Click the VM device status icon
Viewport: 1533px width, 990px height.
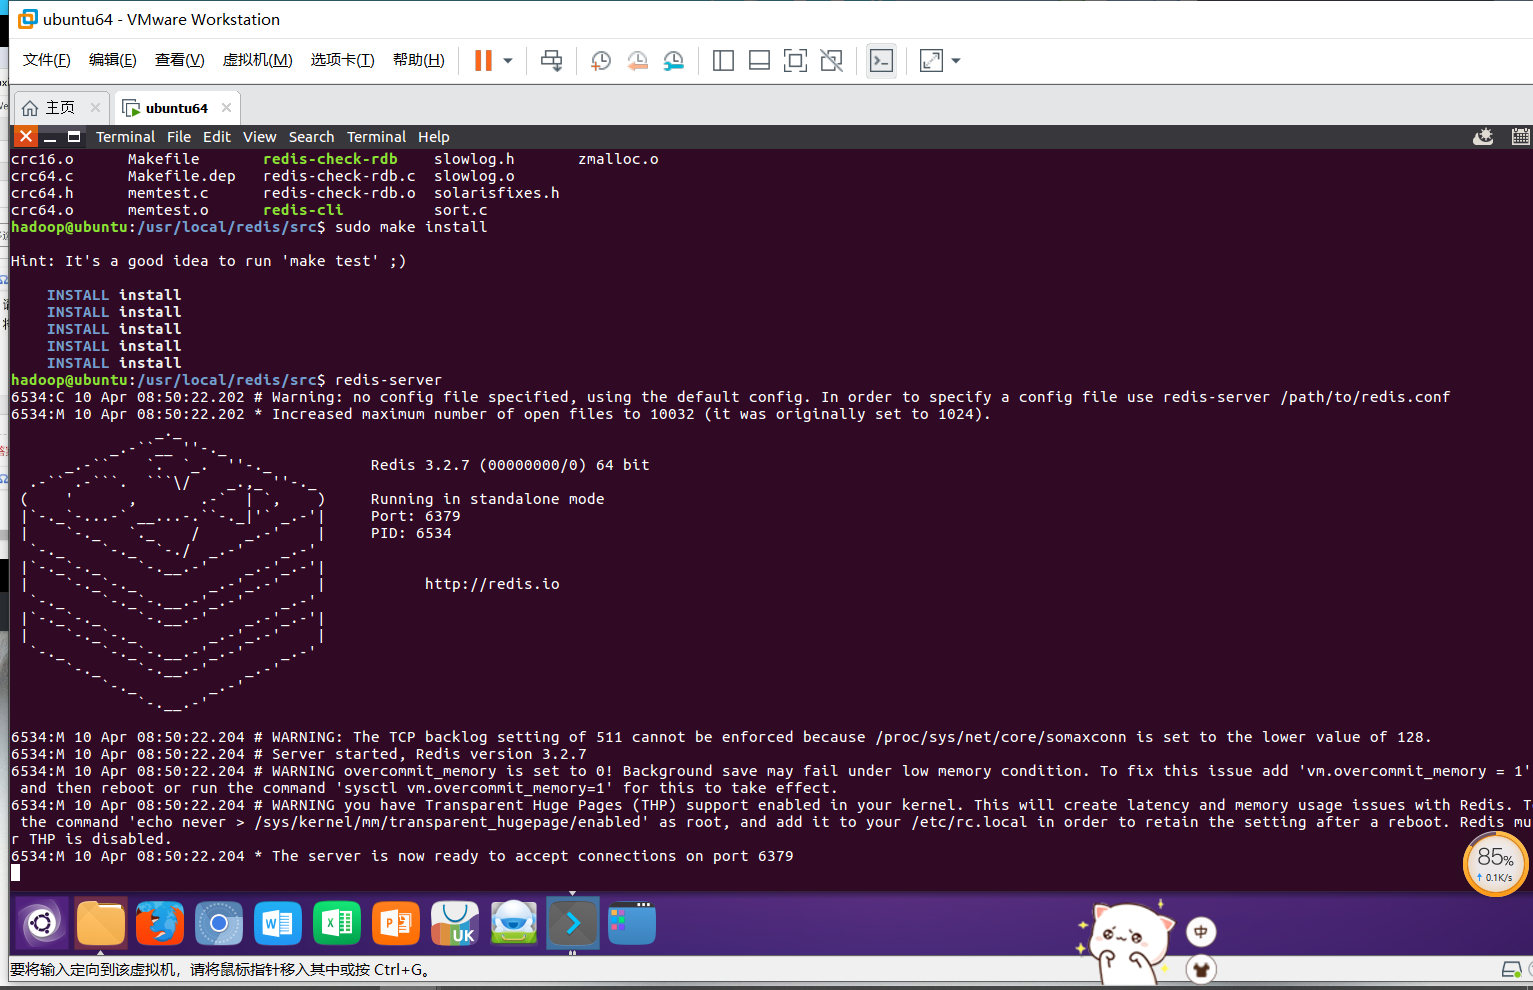(1511, 970)
